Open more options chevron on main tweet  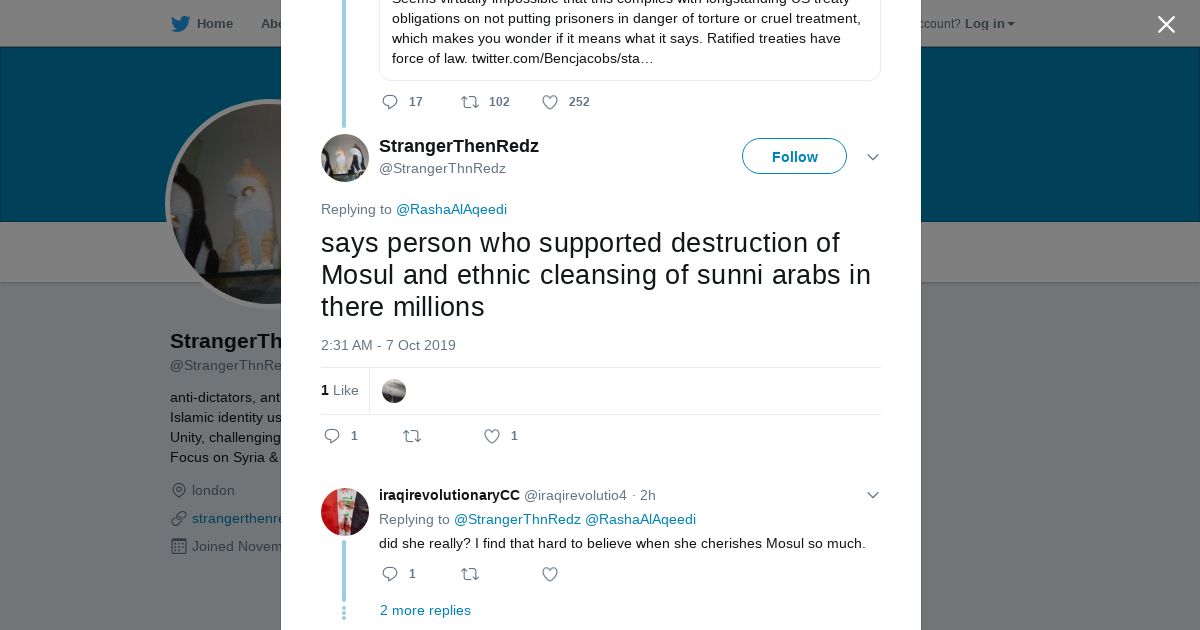[x=873, y=157]
